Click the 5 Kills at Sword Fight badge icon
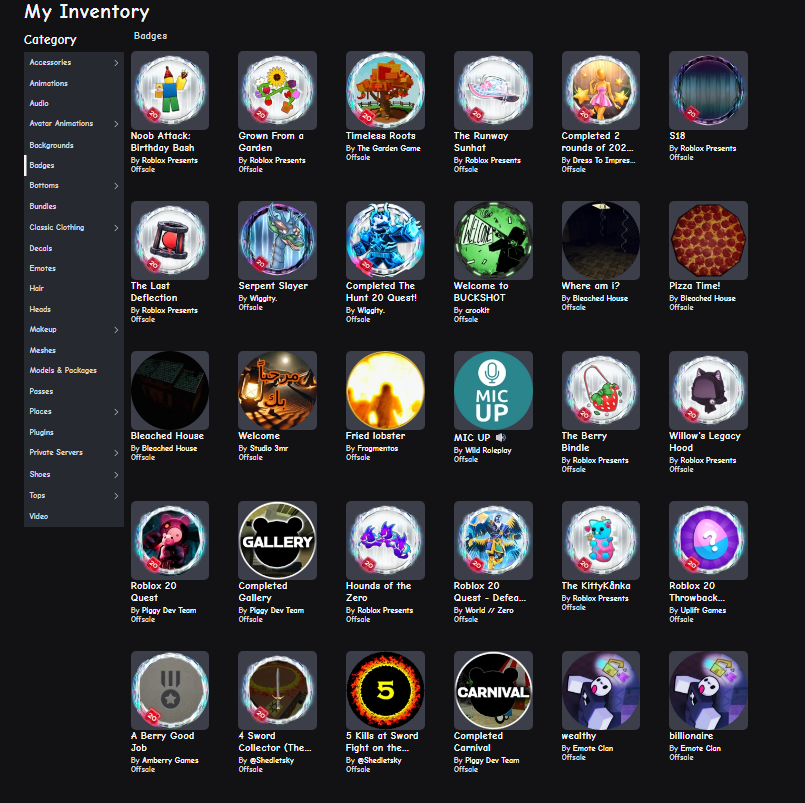805x803 pixels. tap(385, 690)
